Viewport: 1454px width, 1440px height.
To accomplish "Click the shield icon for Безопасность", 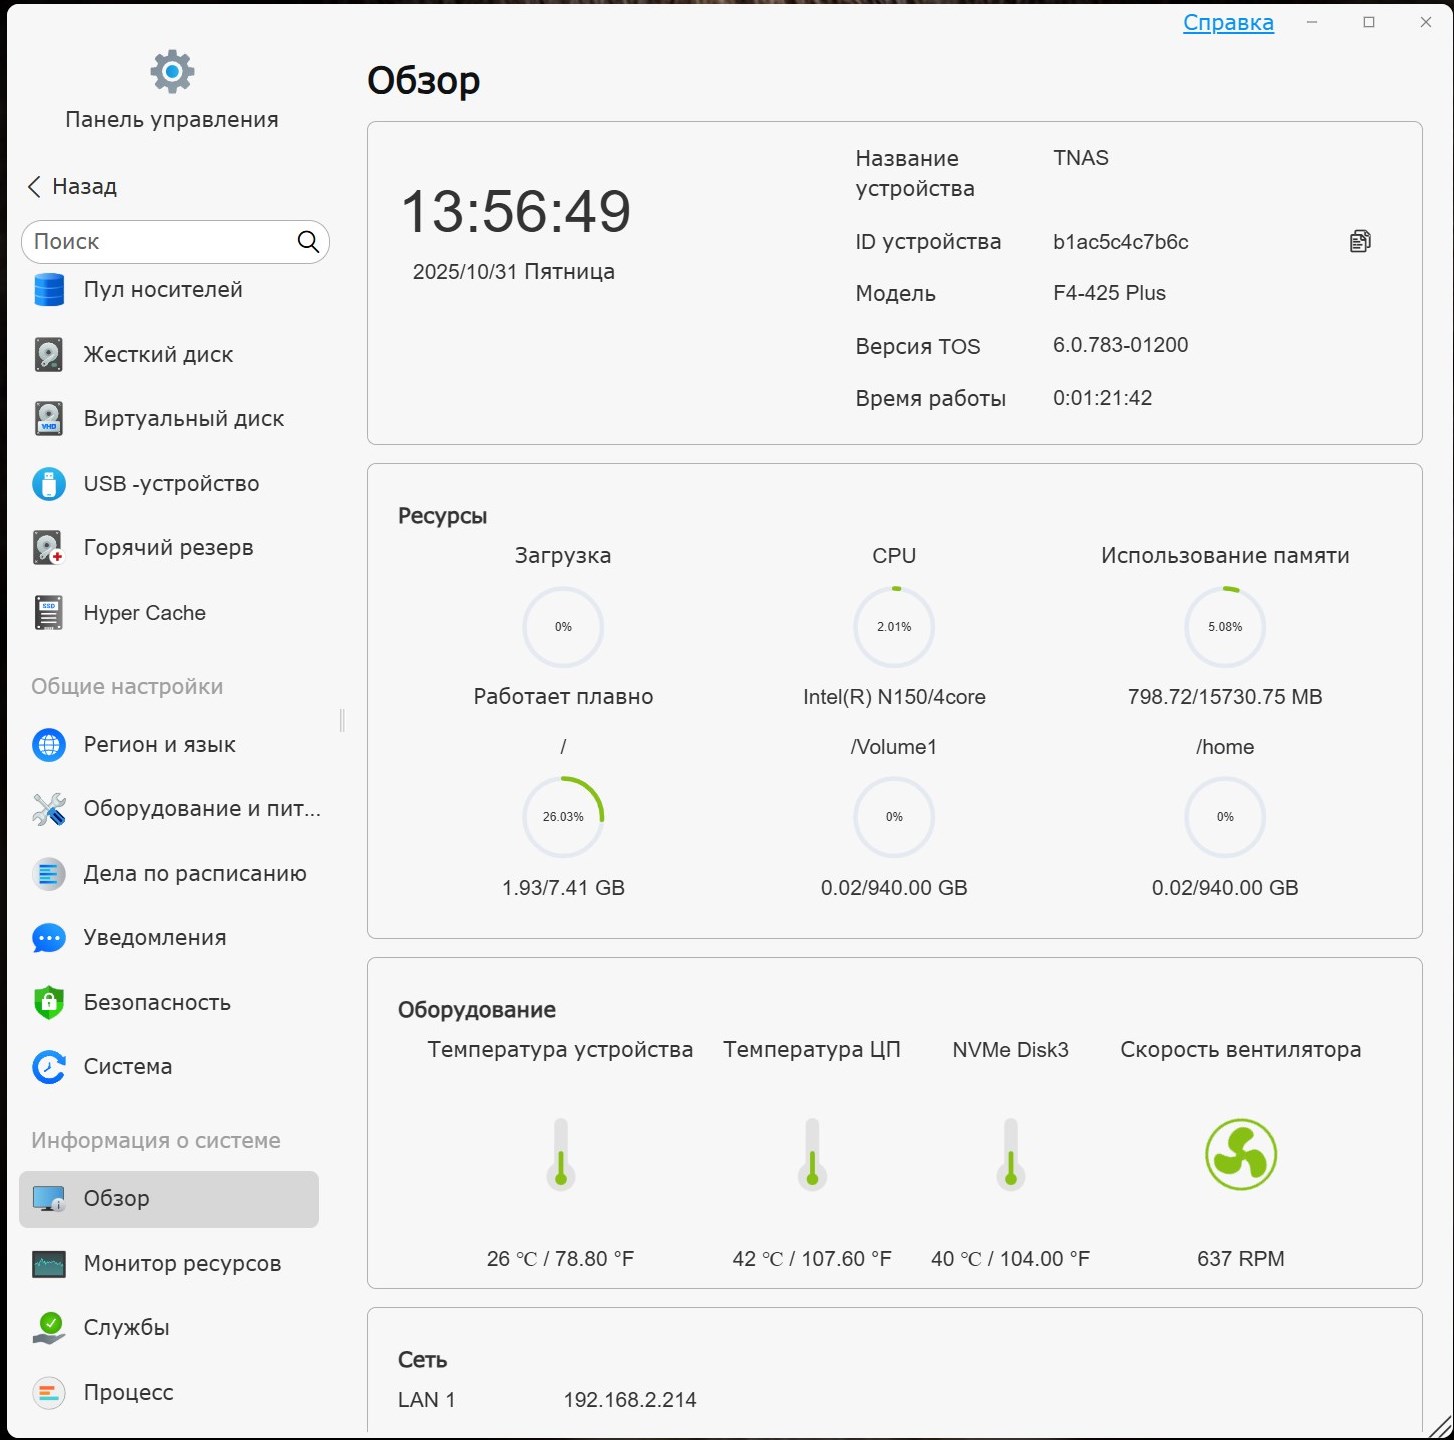I will point(49,1002).
